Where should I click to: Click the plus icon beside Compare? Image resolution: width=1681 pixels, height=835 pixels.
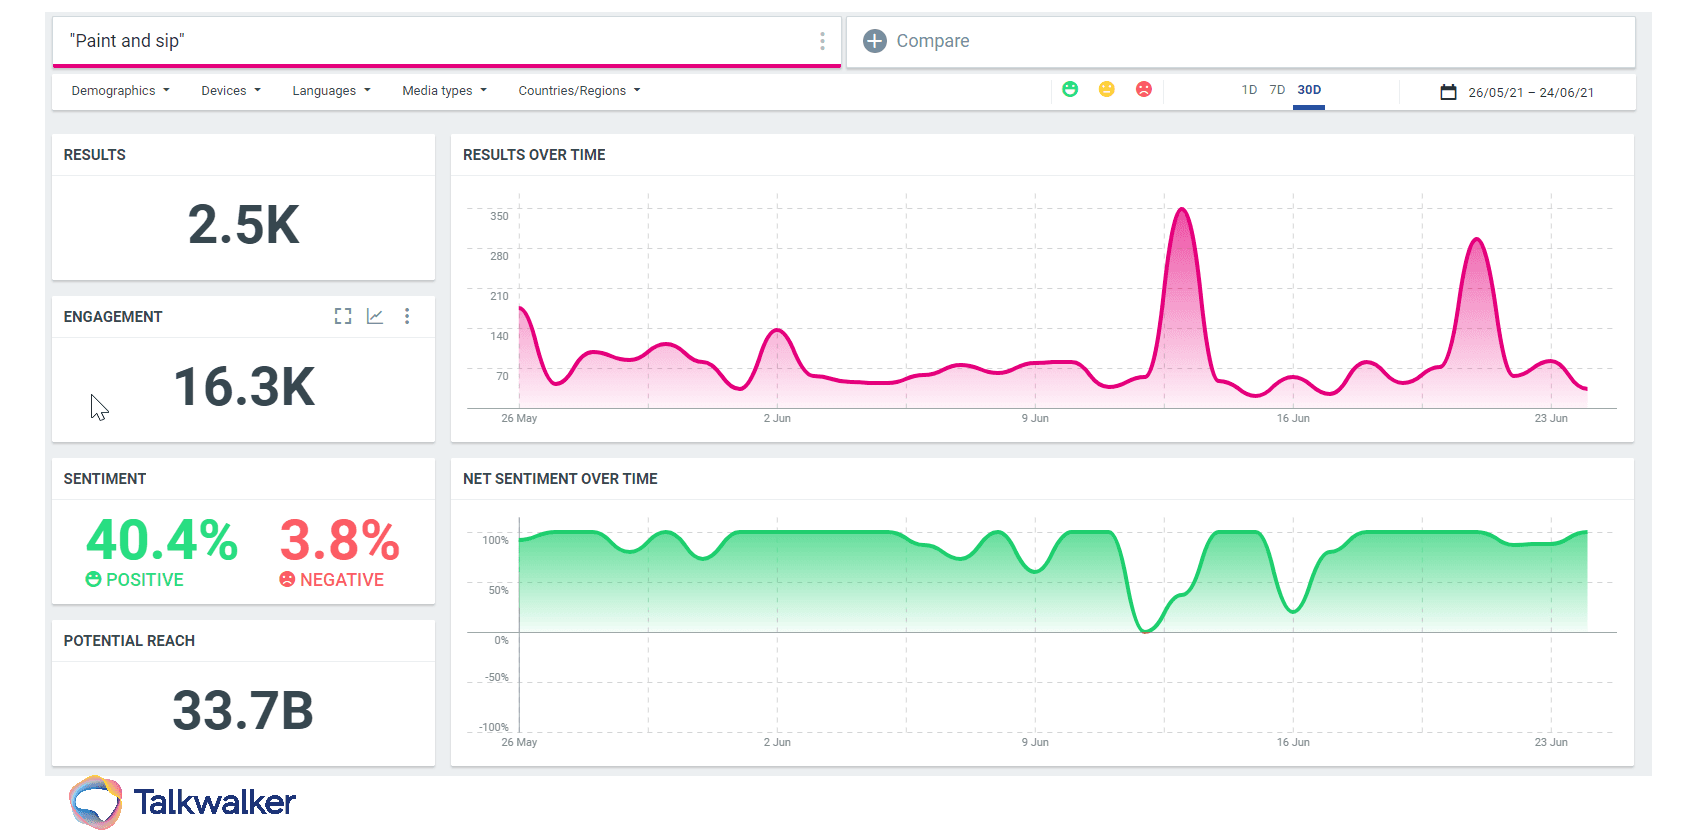coord(874,41)
